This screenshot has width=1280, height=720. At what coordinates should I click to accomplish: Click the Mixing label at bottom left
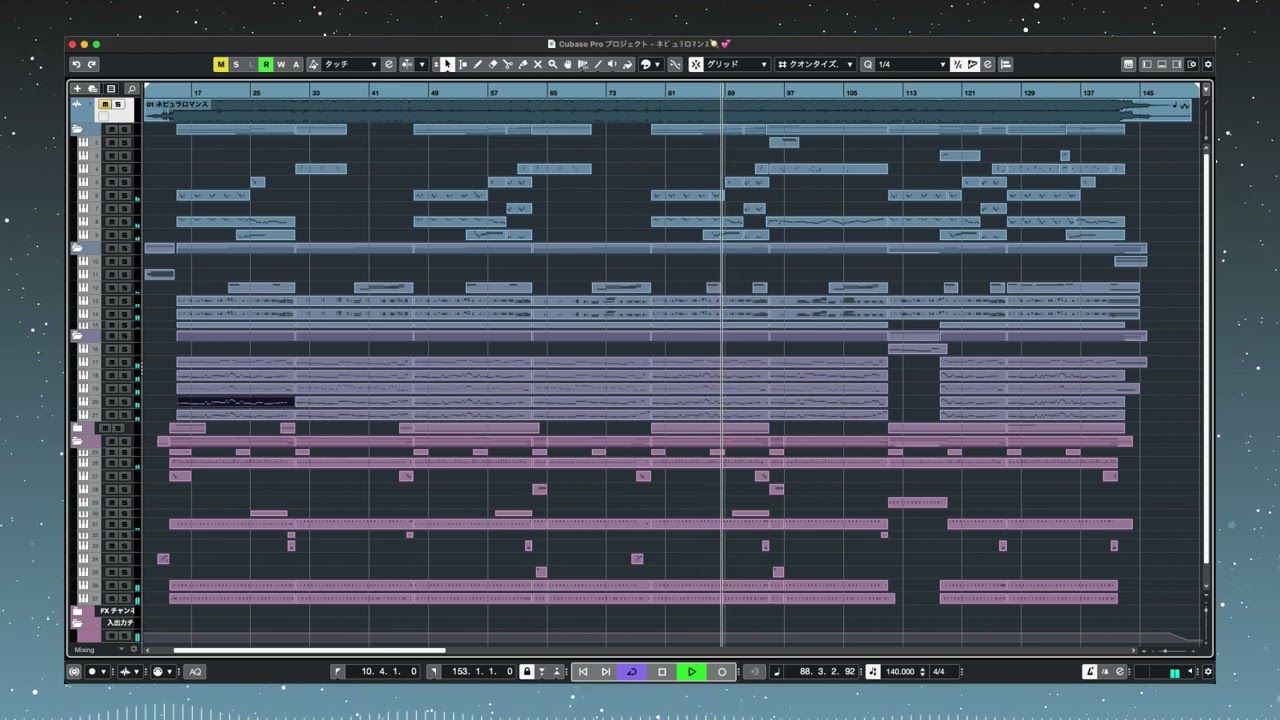coord(84,650)
